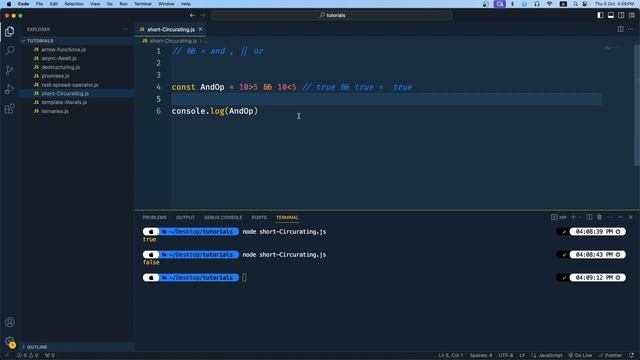Open the Source Control view
640x360 pixels.
pos(9,70)
